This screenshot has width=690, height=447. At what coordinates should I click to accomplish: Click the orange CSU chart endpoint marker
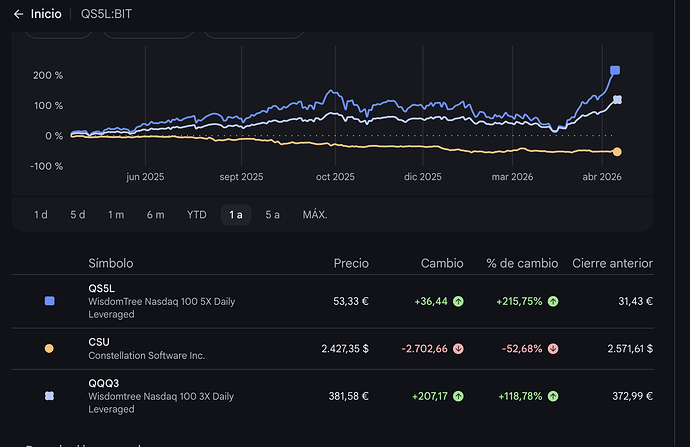[617, 152]
